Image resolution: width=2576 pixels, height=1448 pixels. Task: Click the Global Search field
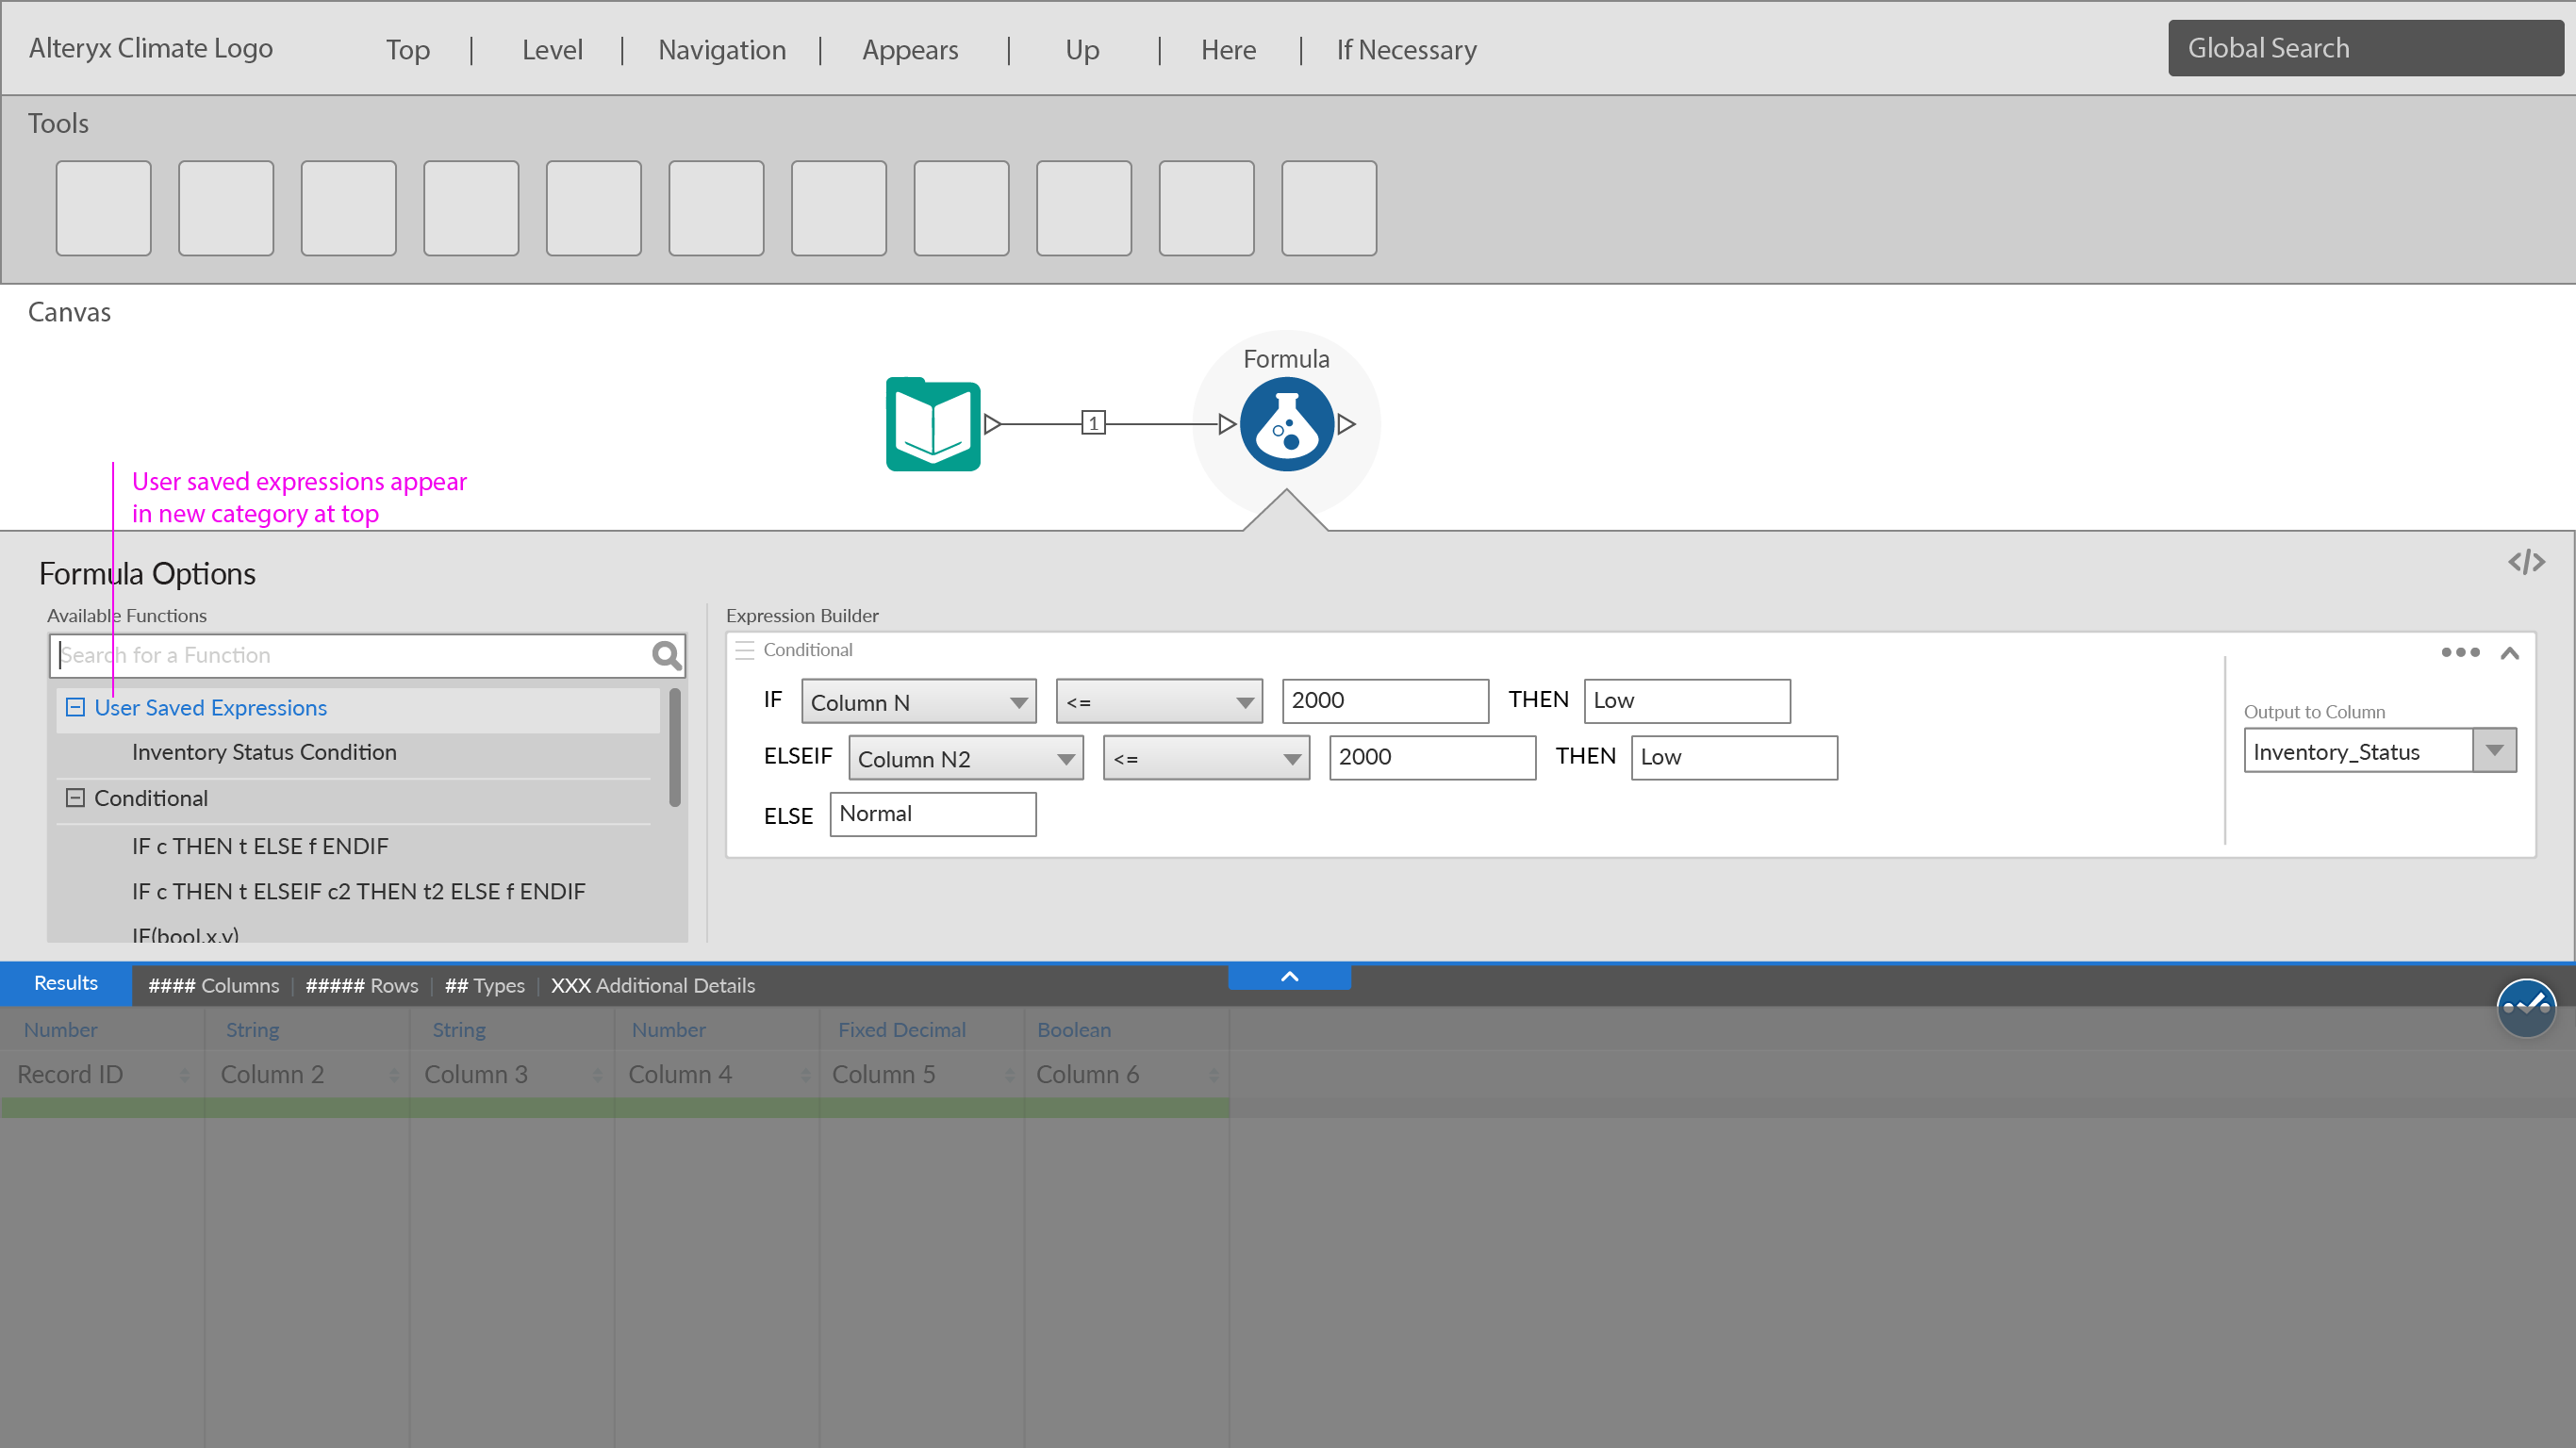[2365, 48]
